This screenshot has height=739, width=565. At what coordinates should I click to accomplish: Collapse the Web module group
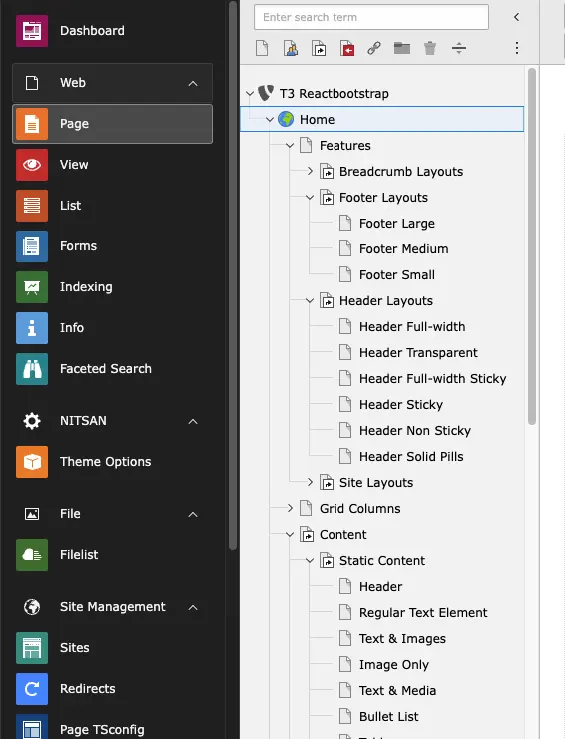coord(193,83)
